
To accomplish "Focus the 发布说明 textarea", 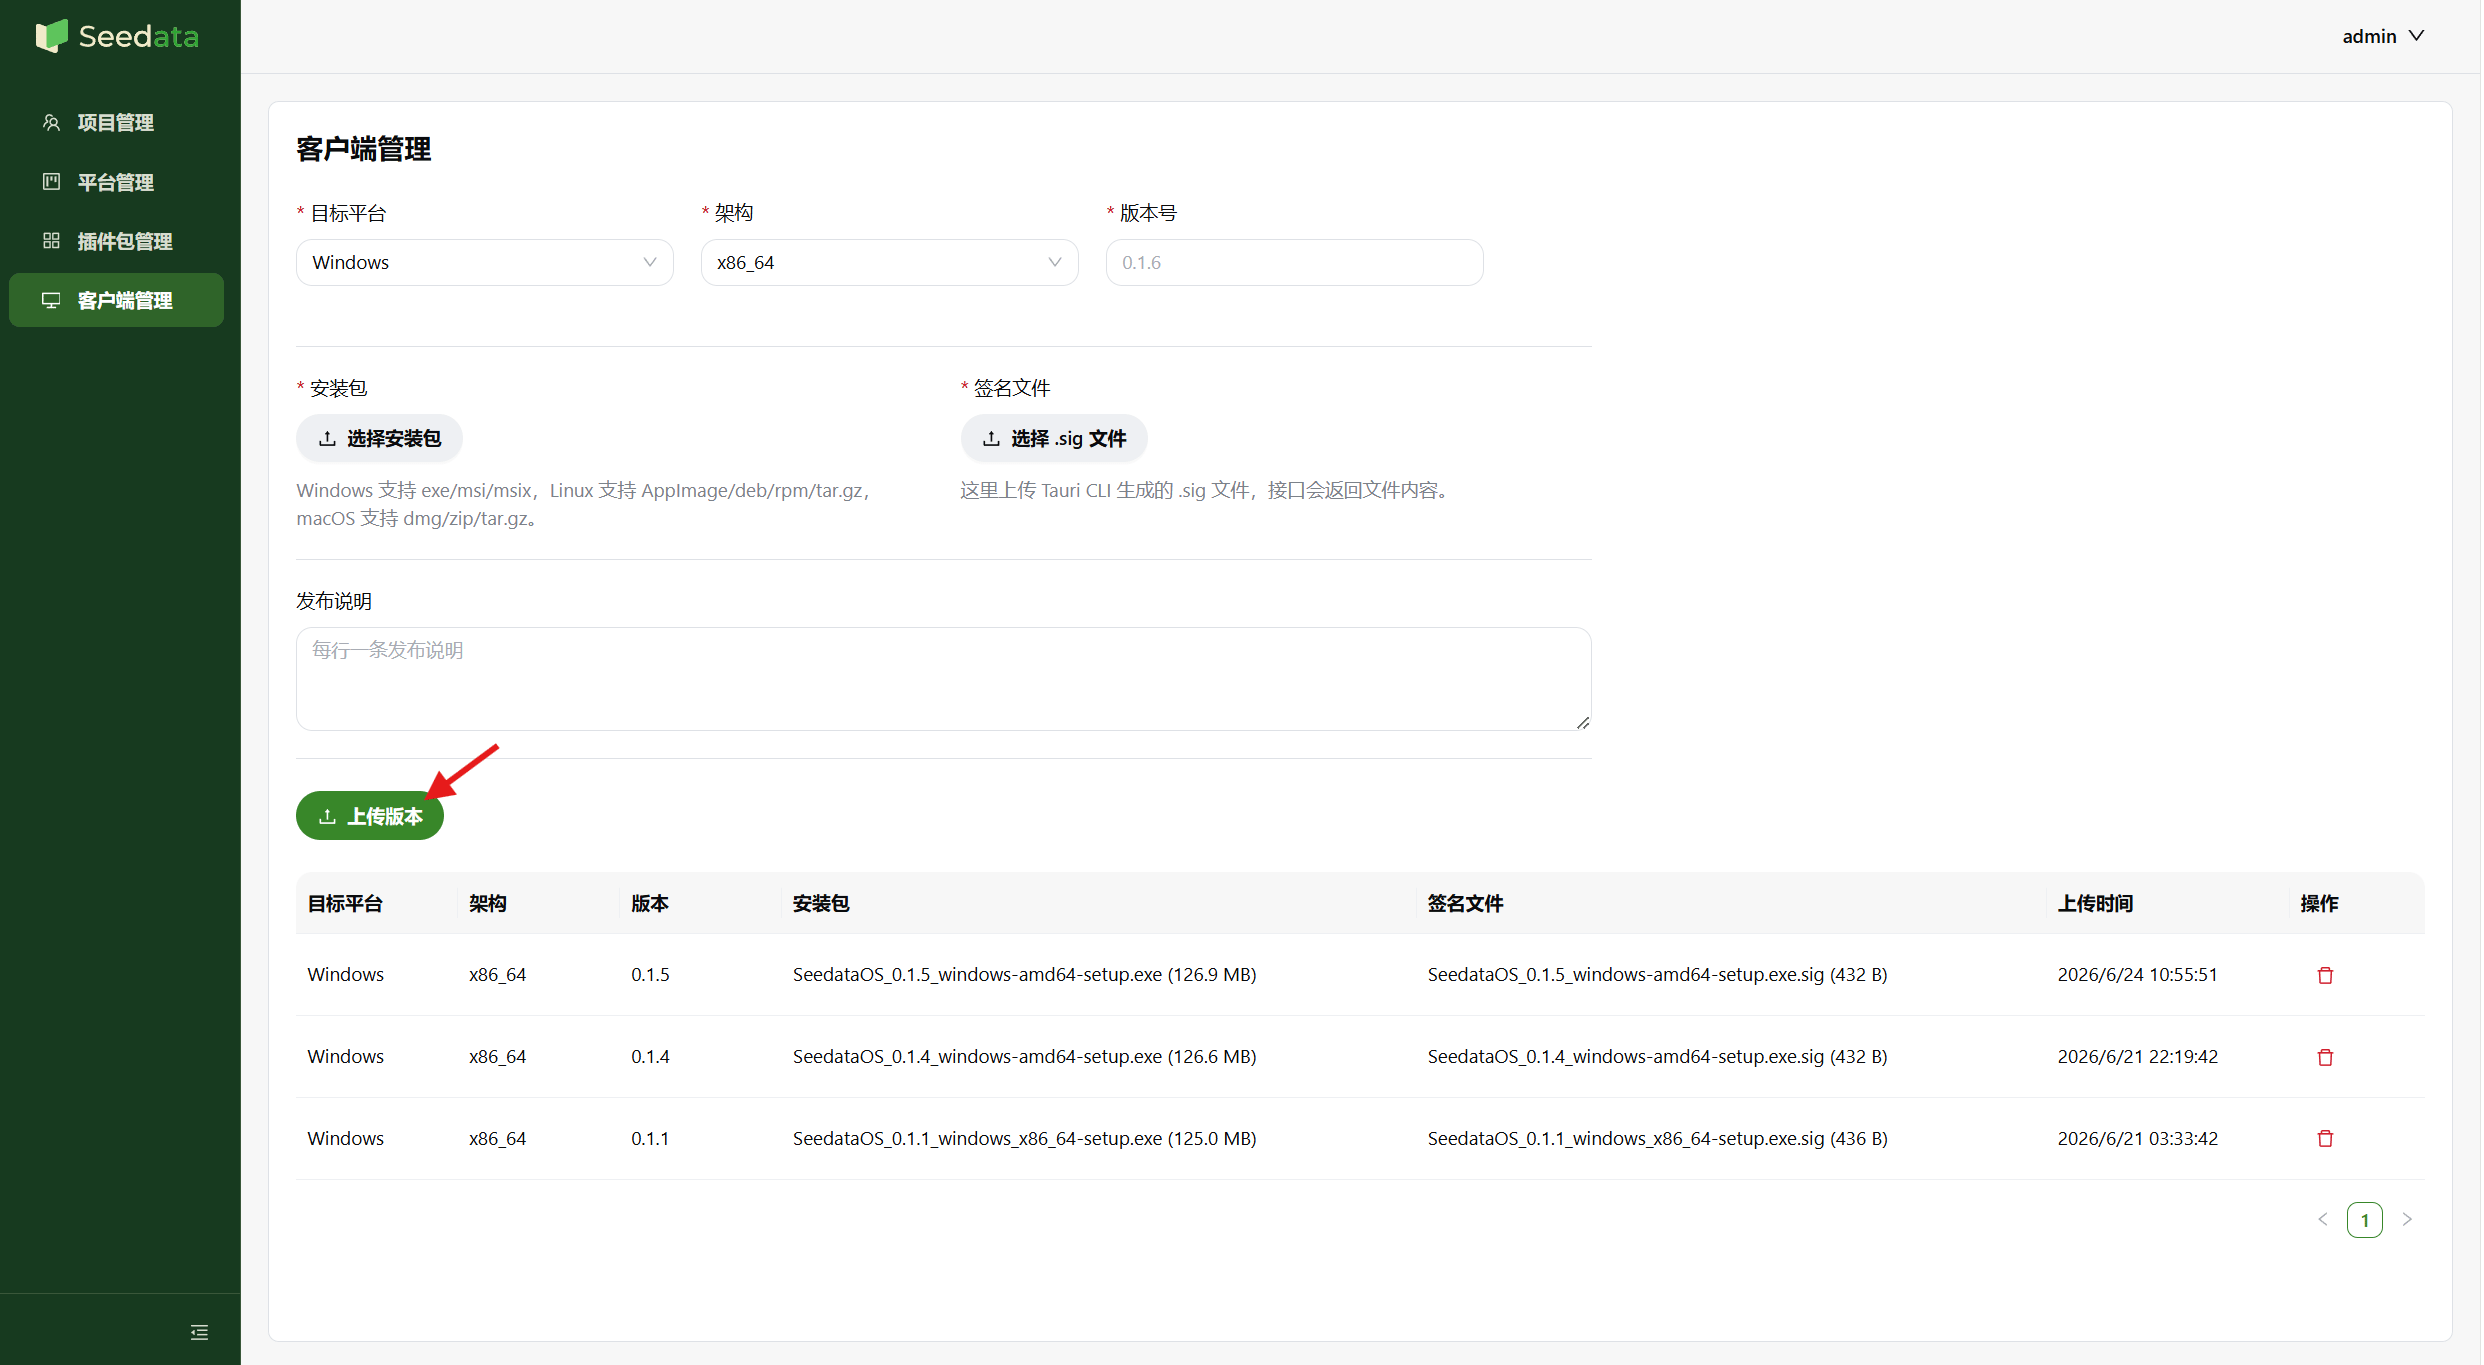I will point(944,679).
